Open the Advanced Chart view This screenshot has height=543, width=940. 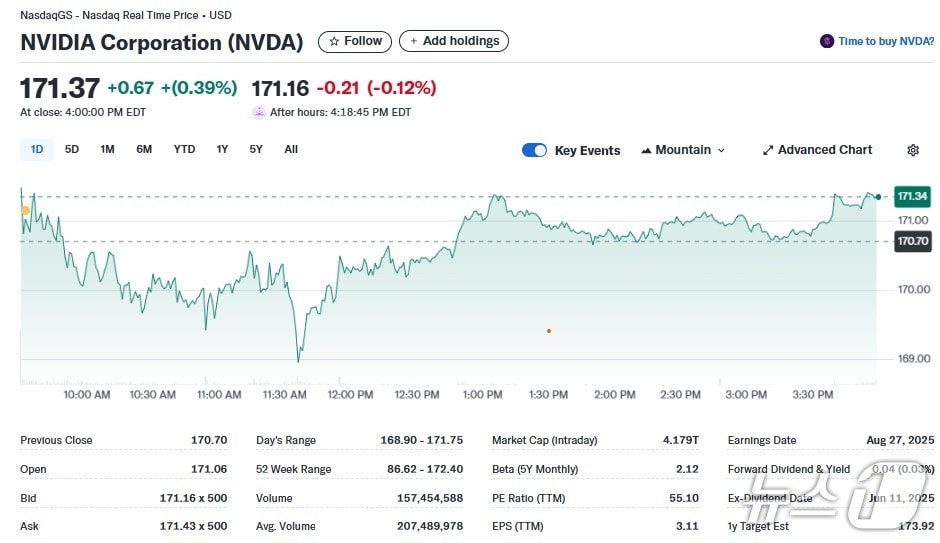point(817,150)
